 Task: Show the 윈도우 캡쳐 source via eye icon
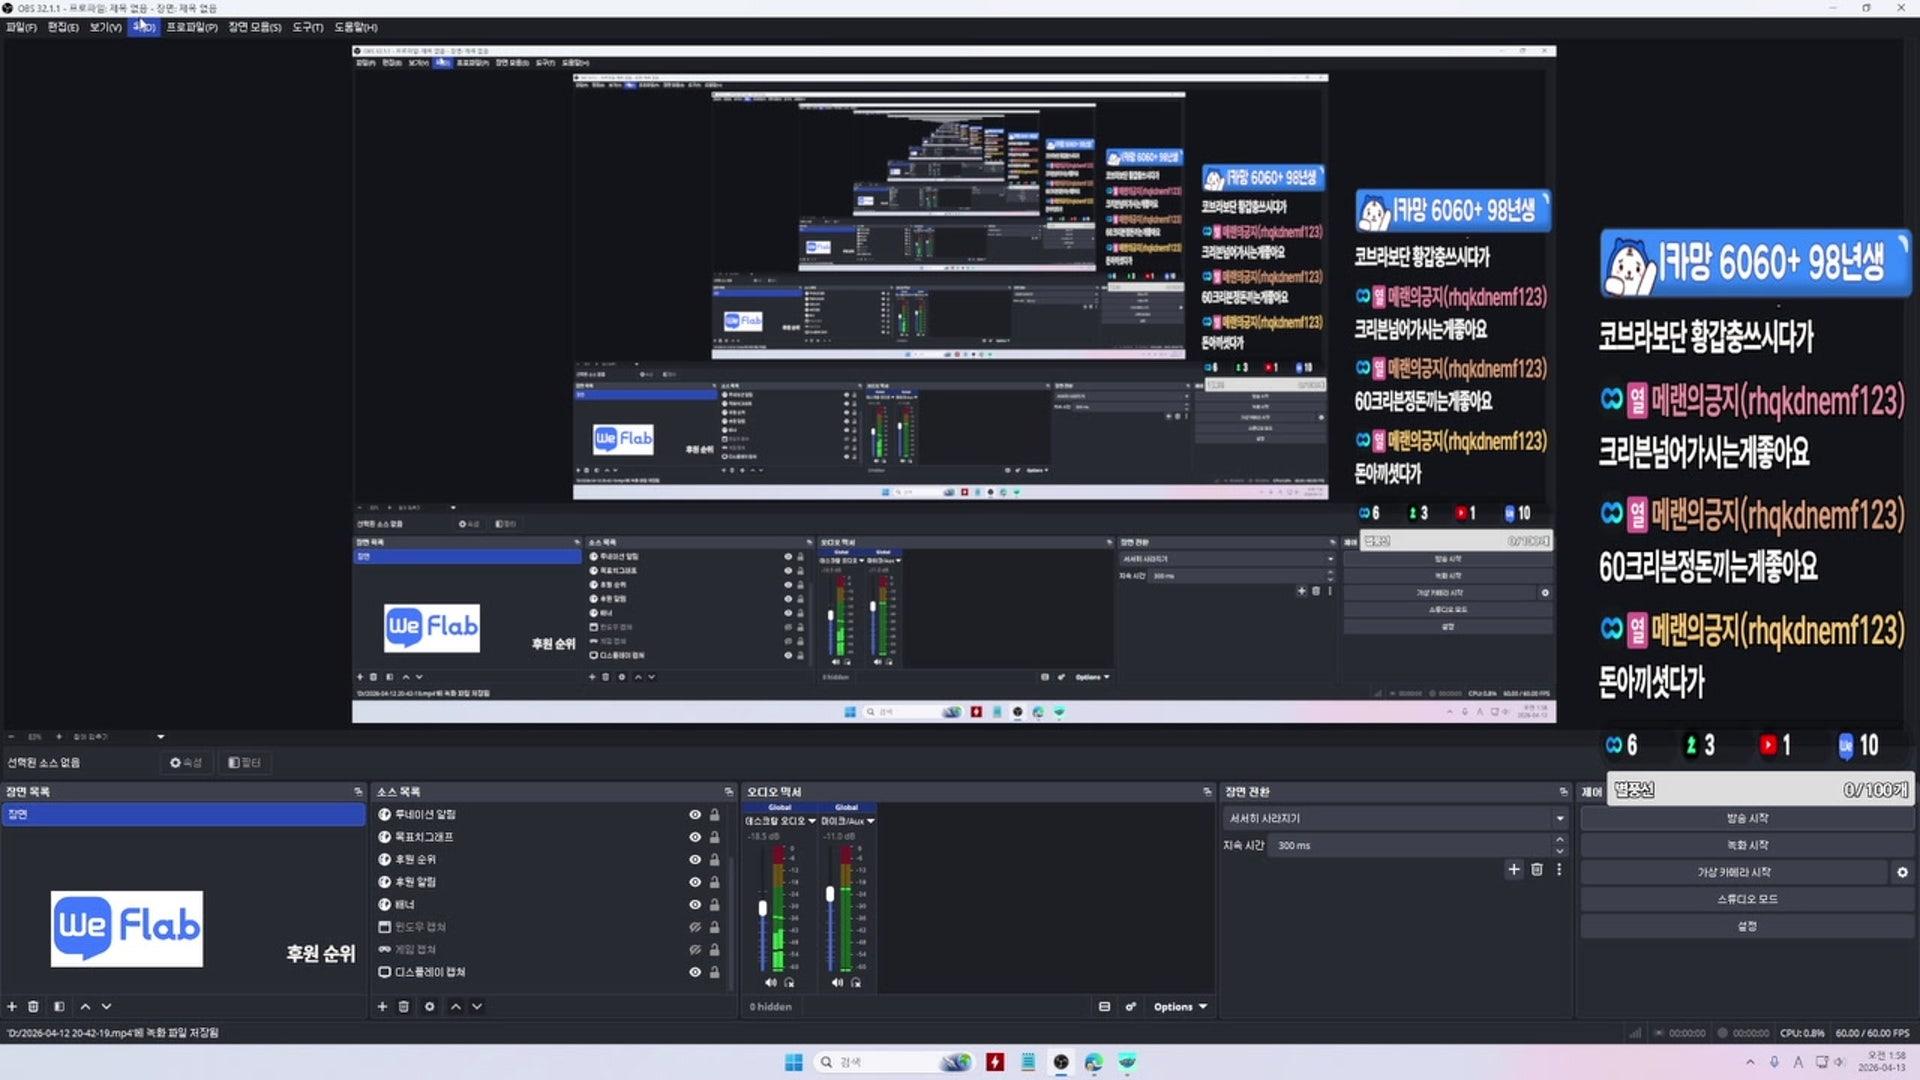(x=695, y=927)
